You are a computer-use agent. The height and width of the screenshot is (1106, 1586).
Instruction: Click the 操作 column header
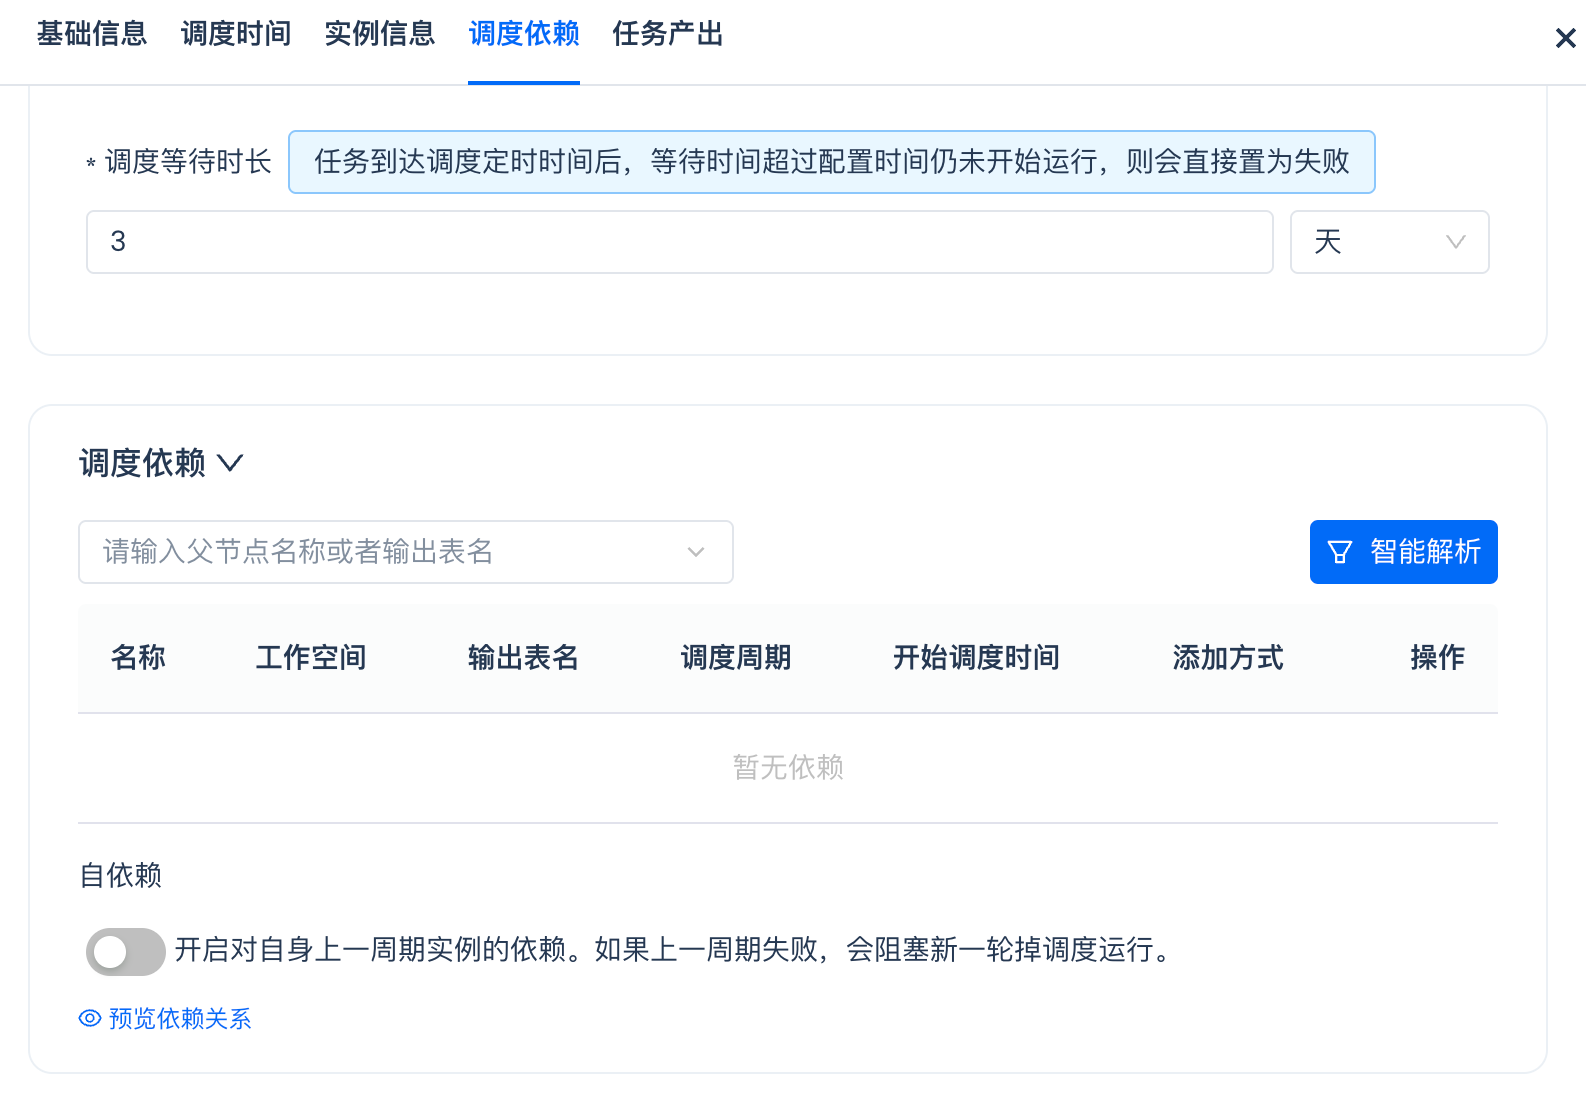(1437, 658)
